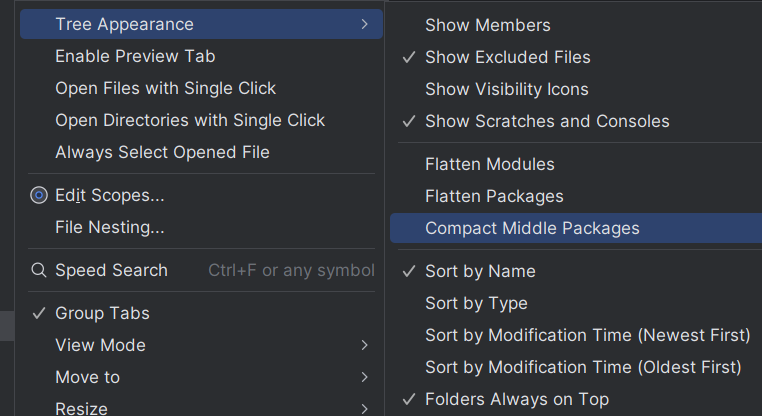
Task: Open the View Mode submenu
Action: click(x=100, y=345)
